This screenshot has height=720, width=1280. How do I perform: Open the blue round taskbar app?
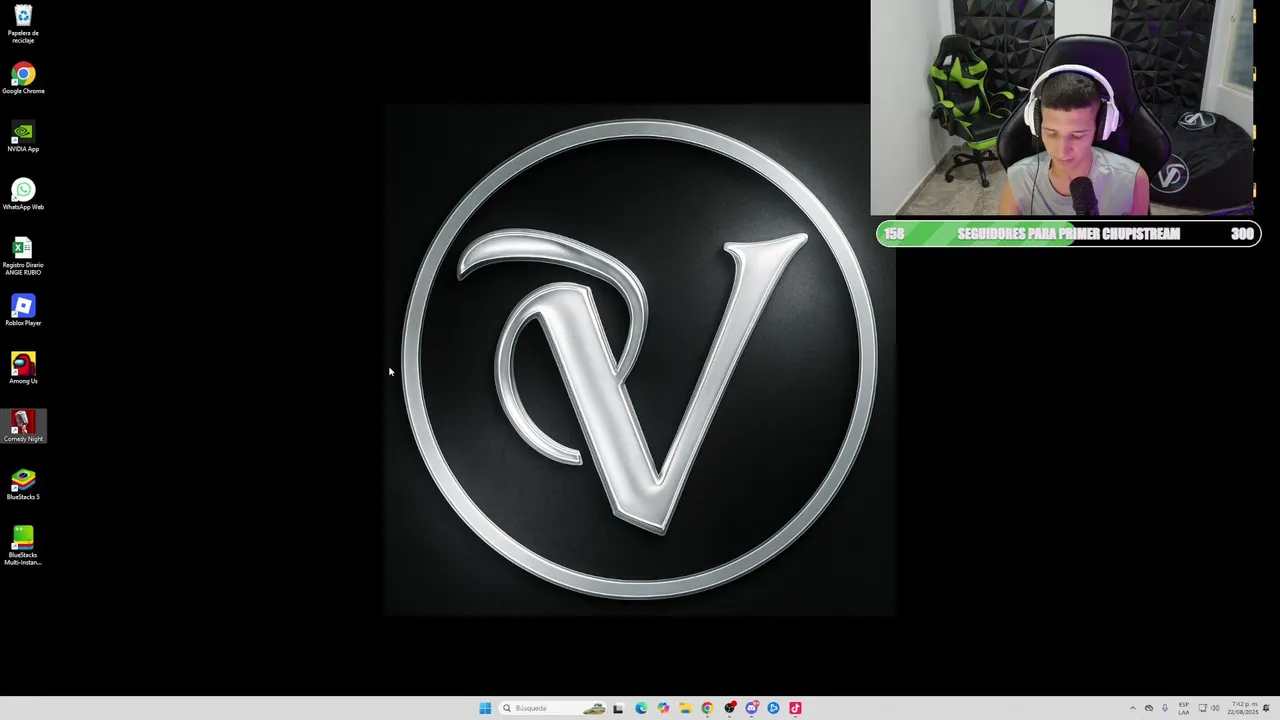click(773, 708)
